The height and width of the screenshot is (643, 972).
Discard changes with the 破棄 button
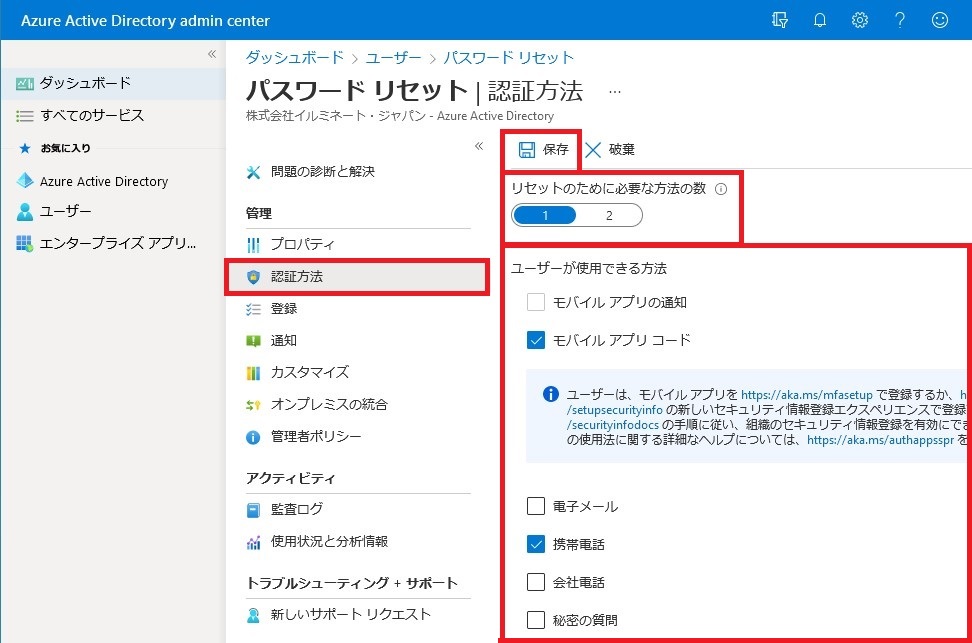(610, 149)
